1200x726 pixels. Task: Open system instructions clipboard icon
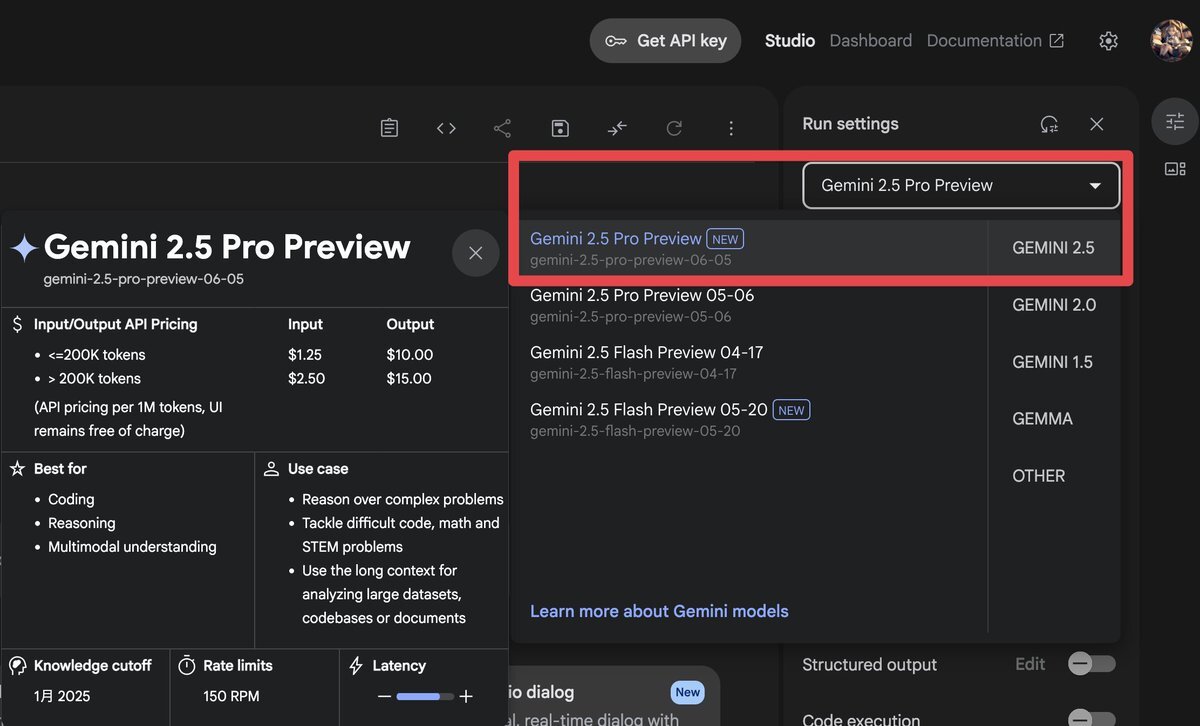(389, 128)
